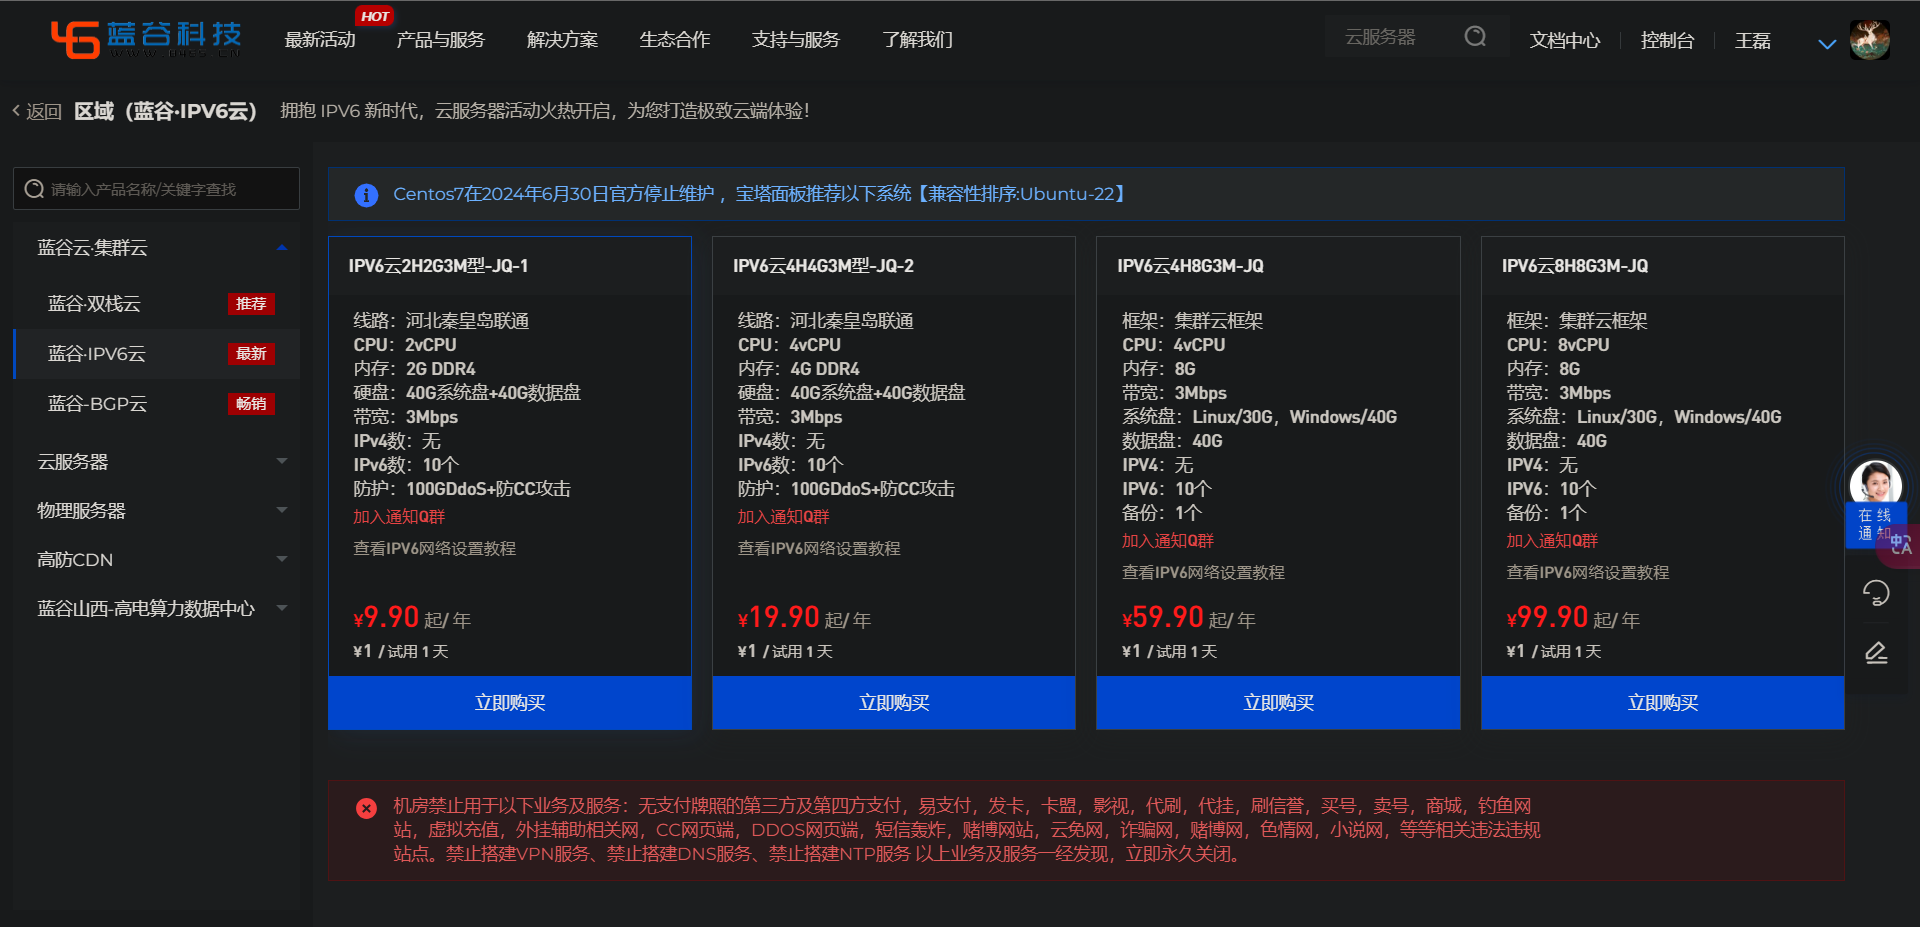Click the 返回 back link
The width and height of the screenshot is (1920, 927).
[37, 111]
